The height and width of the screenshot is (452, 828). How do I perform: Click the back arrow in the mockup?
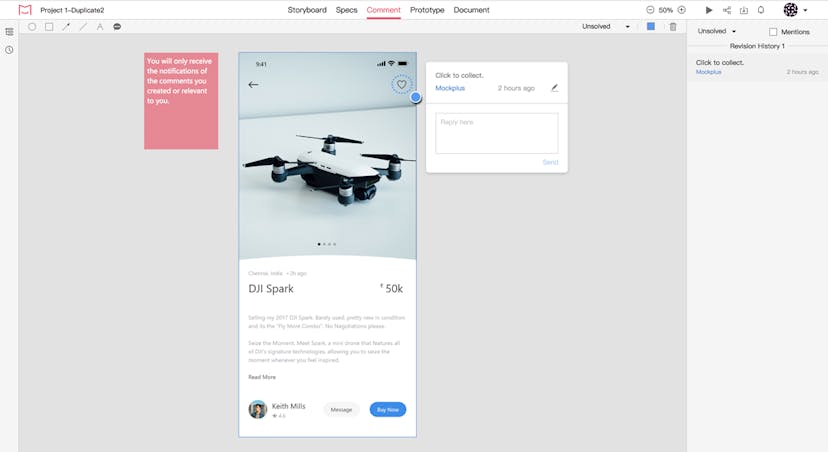(253, 84)
